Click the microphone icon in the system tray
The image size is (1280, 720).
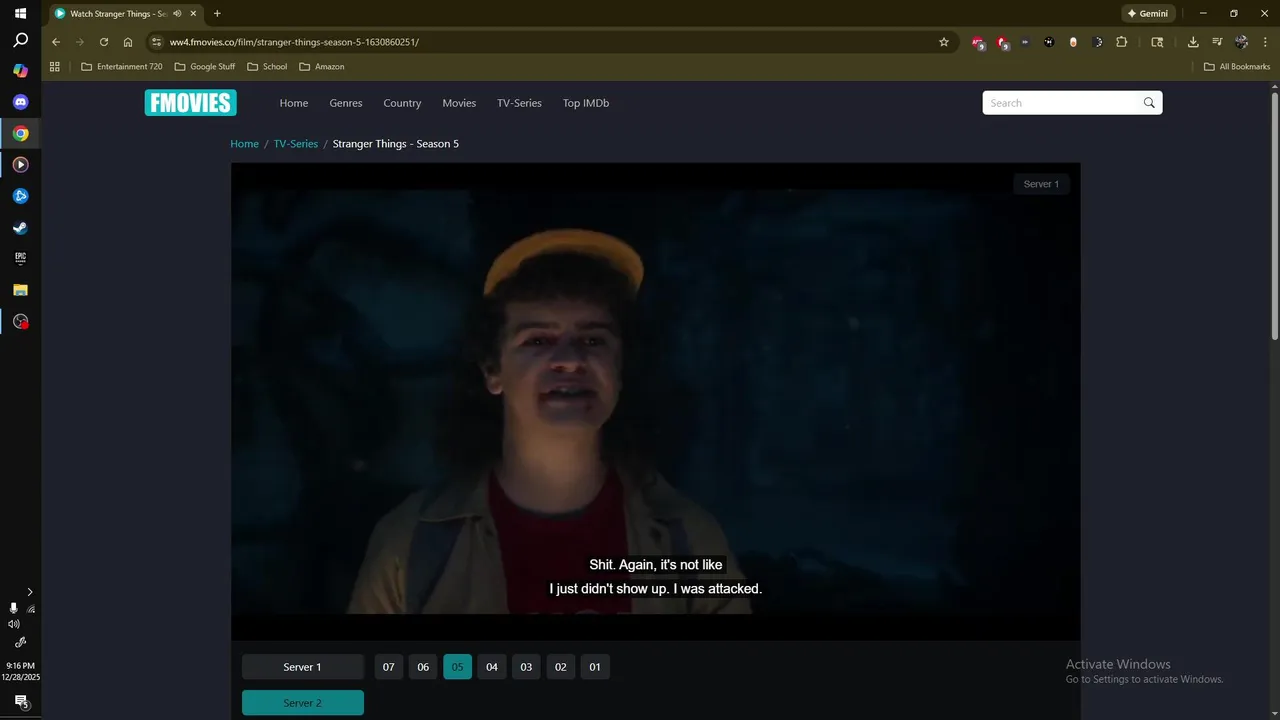(x=13, y=608)
